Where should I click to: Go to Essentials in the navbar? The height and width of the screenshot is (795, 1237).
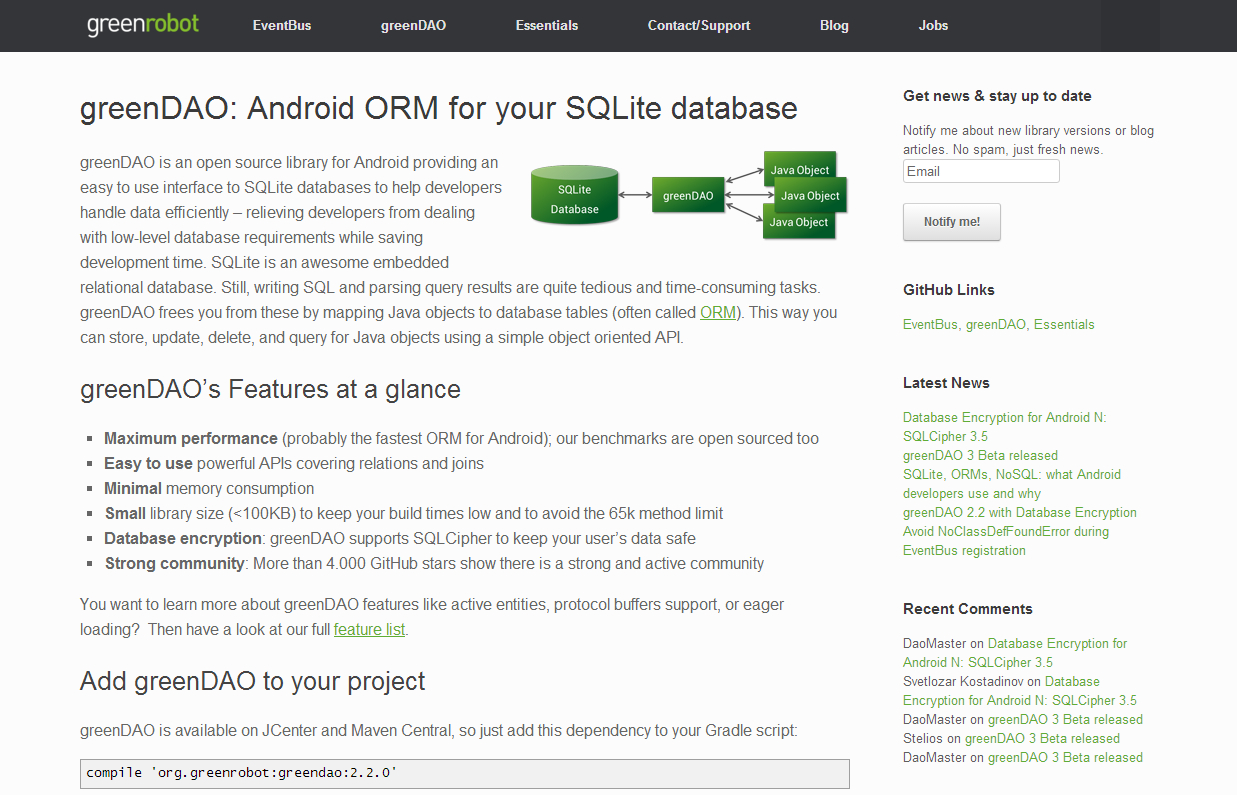[x=547, y=25]
